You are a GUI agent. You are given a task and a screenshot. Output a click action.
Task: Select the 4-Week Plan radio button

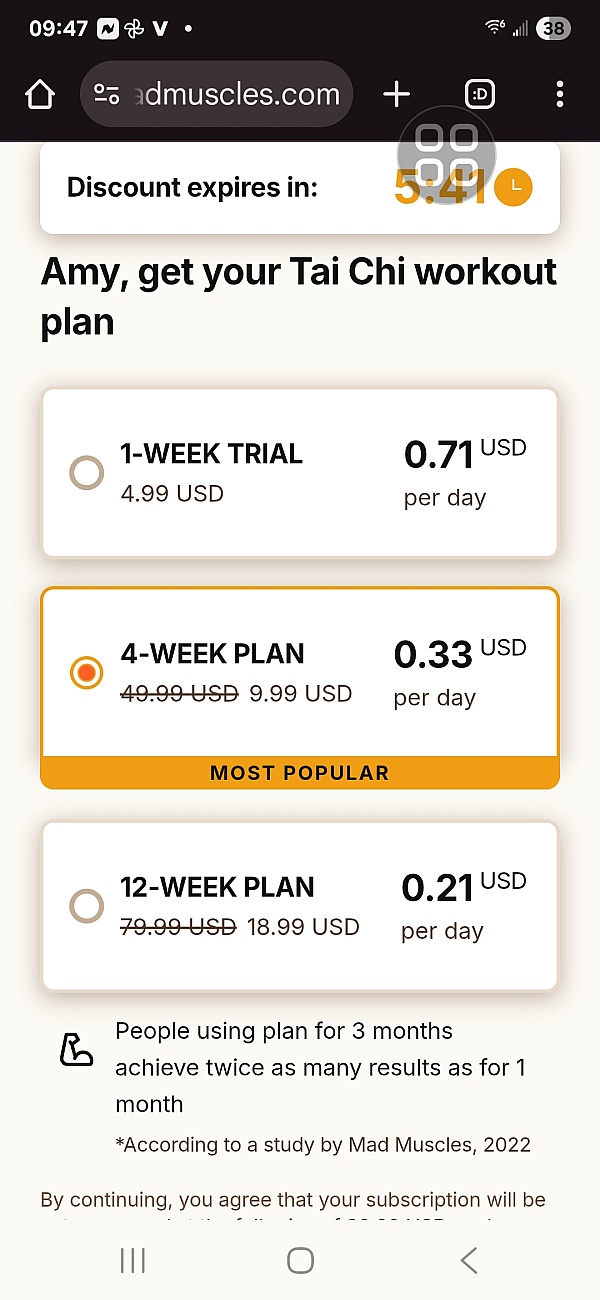pyautogui.click(x=87, y=673)
